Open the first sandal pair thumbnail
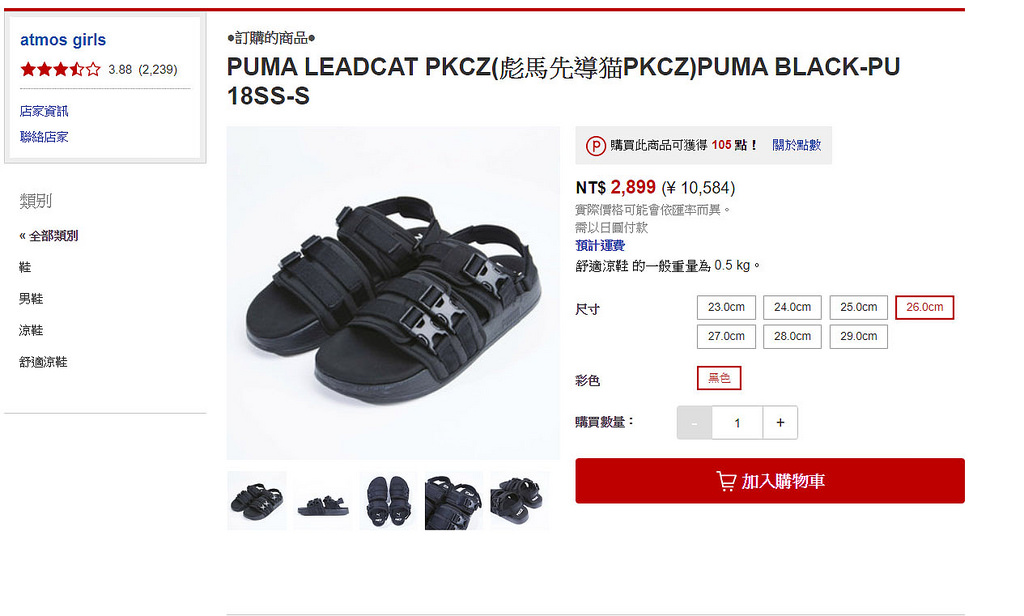This screenshot has height=616, width=1024. click(x=257, y=500)
